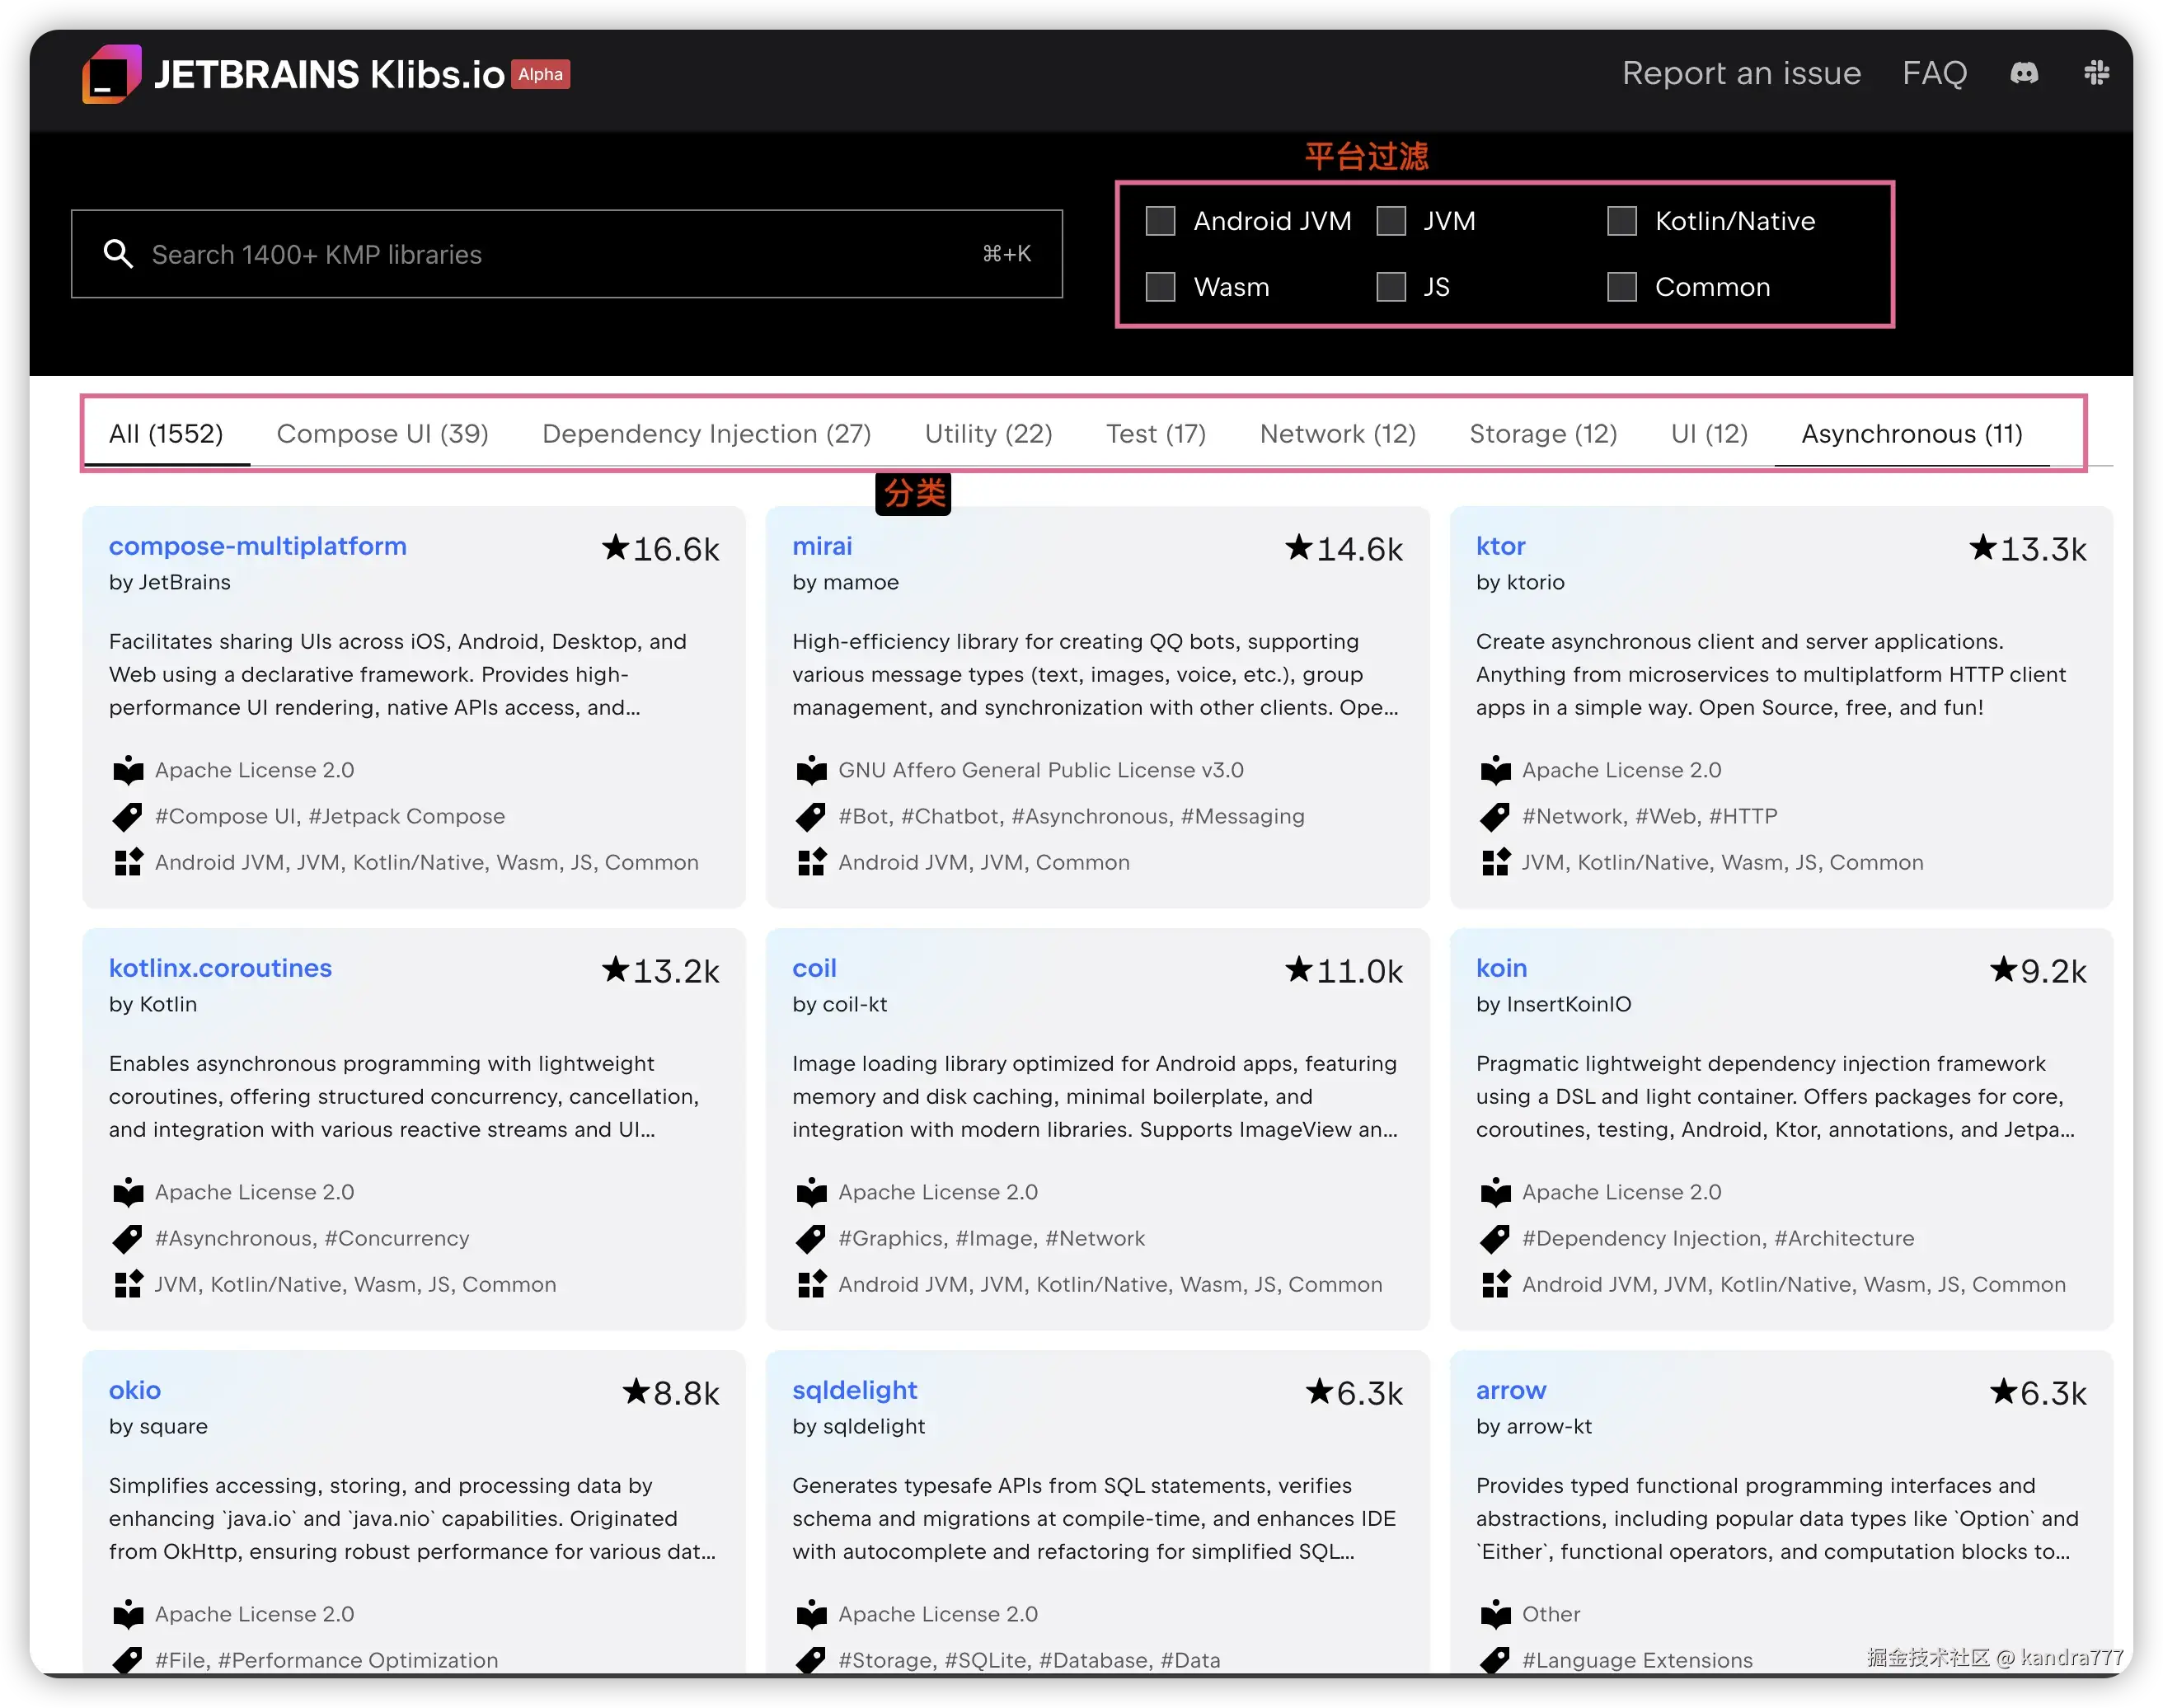The height and width of the screenshot is (1708, 2163).
Task: Click the license icon on compose-multiplatform card
Action: (128, 770)
